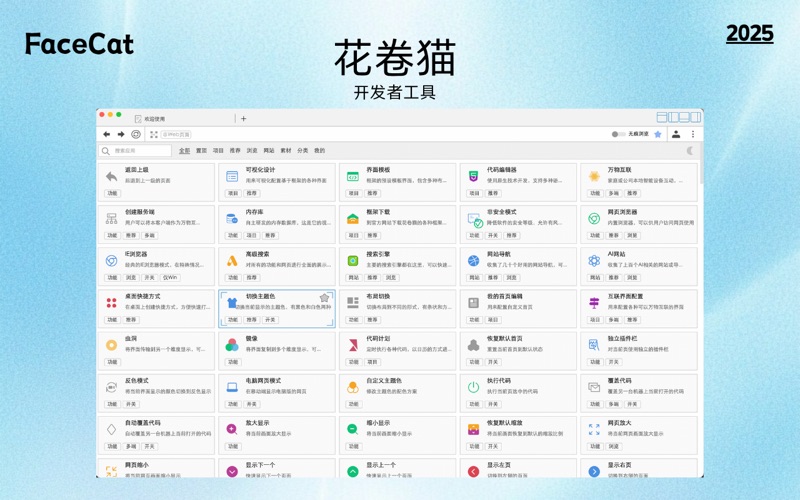This screenshot has height=500, width=800.
Task: Click the star on the 切换主题色 card
Action: click(324, 297)
